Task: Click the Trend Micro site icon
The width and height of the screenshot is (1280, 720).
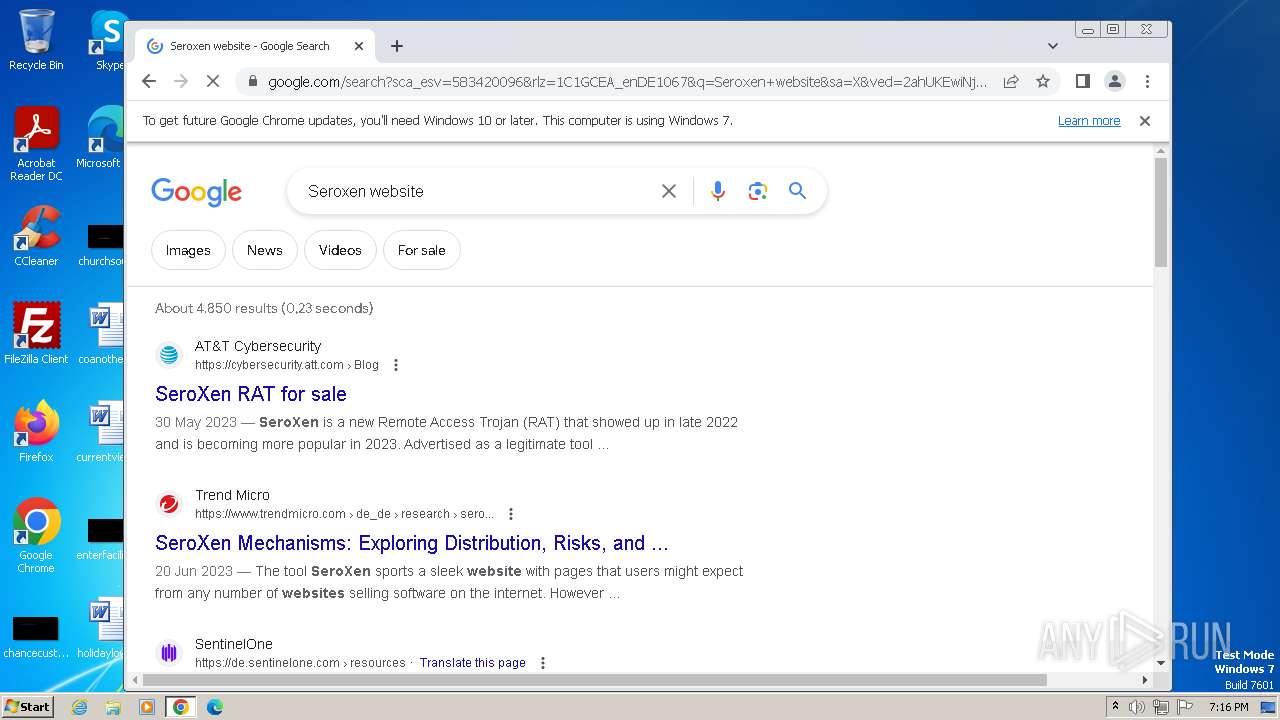Action: pos(169,504)
